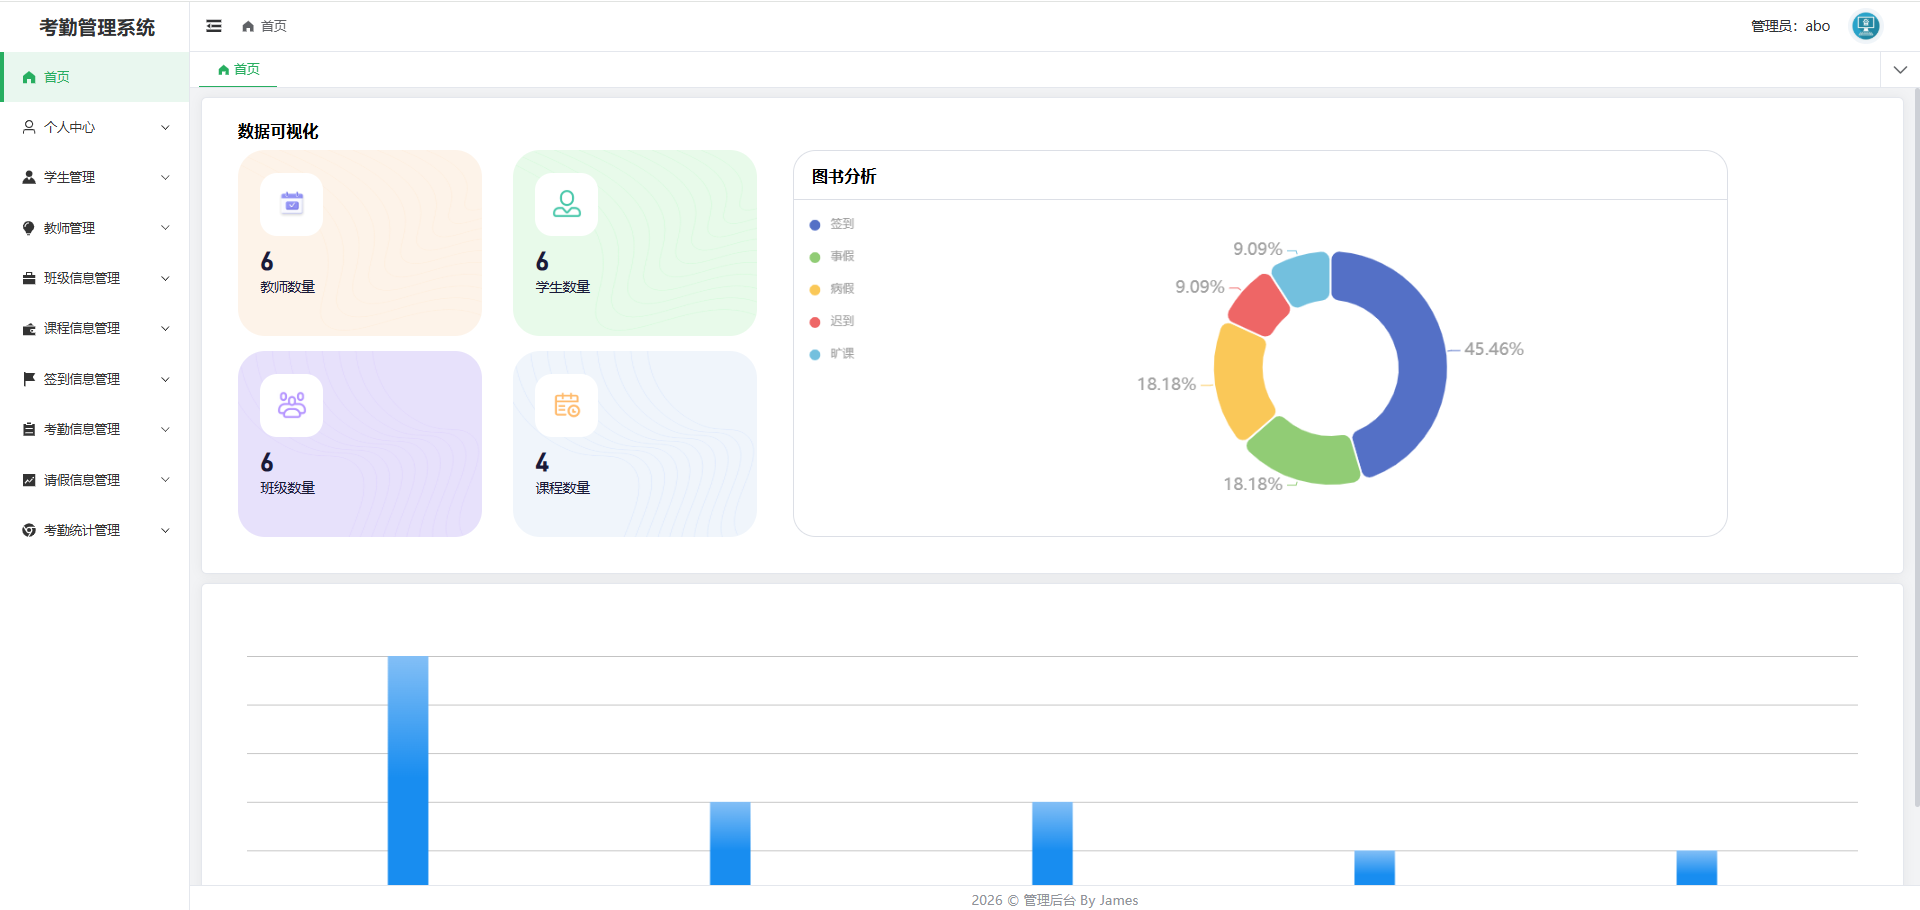The width and height of the screenshot is (1920, 910).
Task: Expand the 个人中心 menu chevron
Action: pos(165,127)
